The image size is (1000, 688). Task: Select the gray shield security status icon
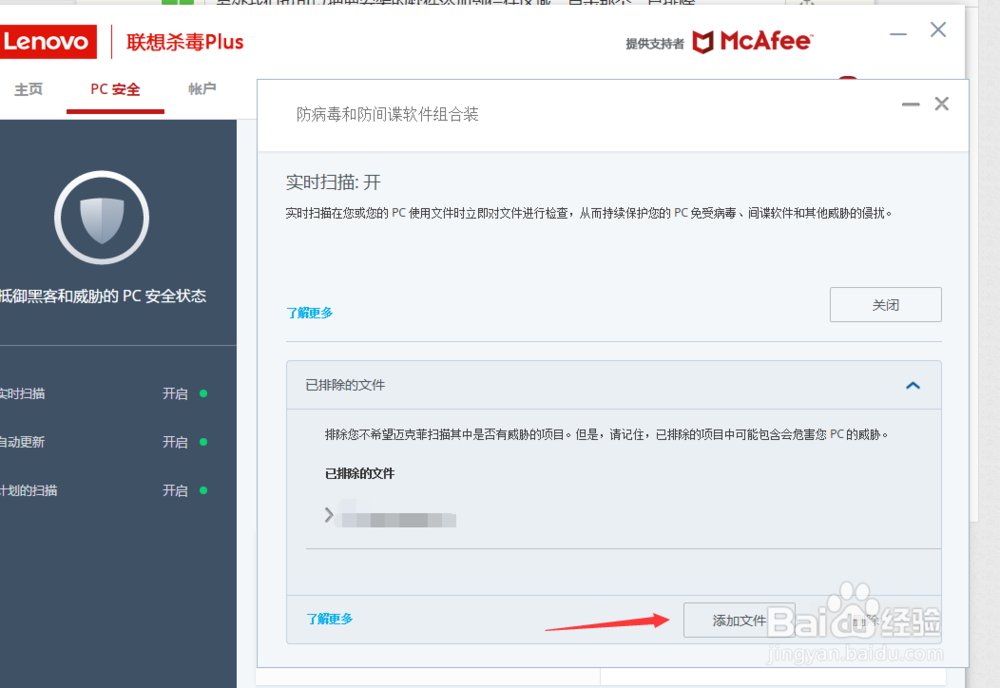[x=101, y=217]
